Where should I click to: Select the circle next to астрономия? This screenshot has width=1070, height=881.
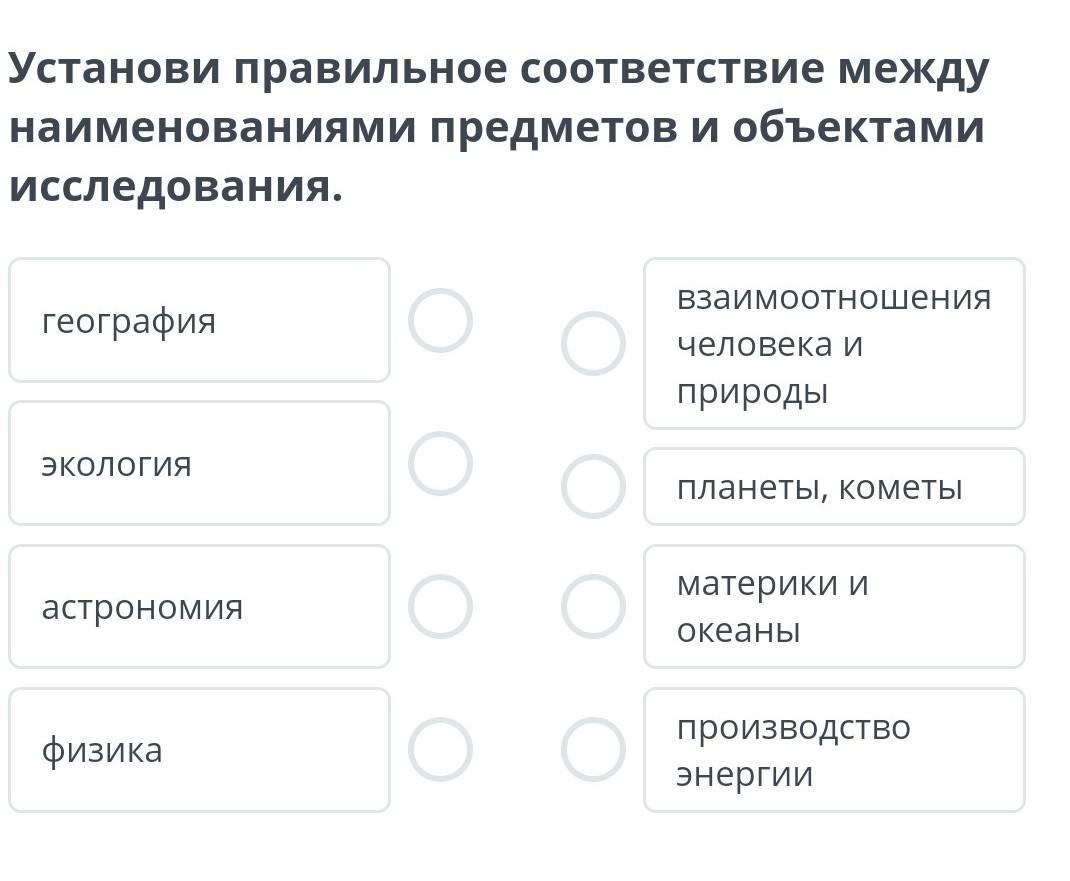point(440,607)
